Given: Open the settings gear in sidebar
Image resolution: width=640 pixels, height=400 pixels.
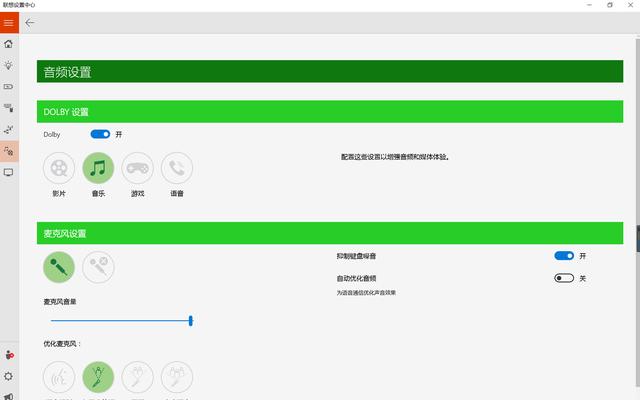Looking at the screenshot, I should click(9, 376).
